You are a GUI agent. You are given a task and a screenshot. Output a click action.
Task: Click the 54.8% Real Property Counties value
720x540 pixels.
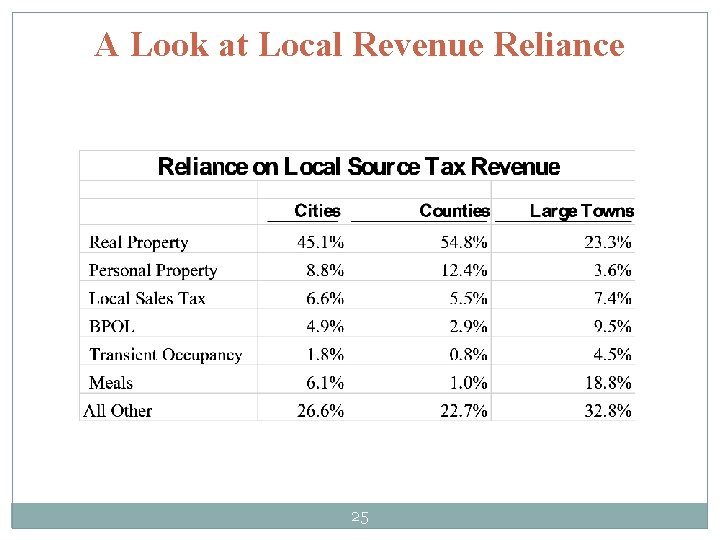coord(464,242)
